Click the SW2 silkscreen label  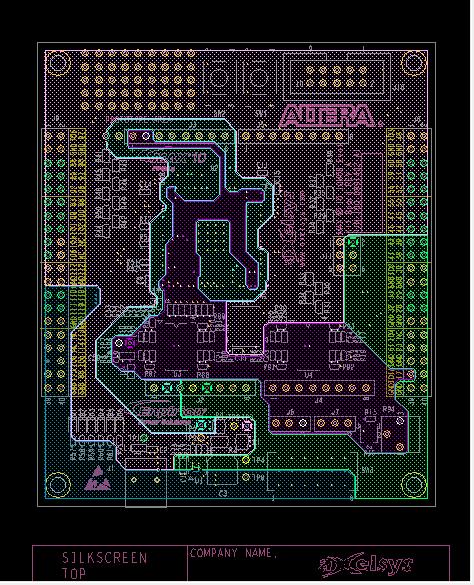[219, 113]
